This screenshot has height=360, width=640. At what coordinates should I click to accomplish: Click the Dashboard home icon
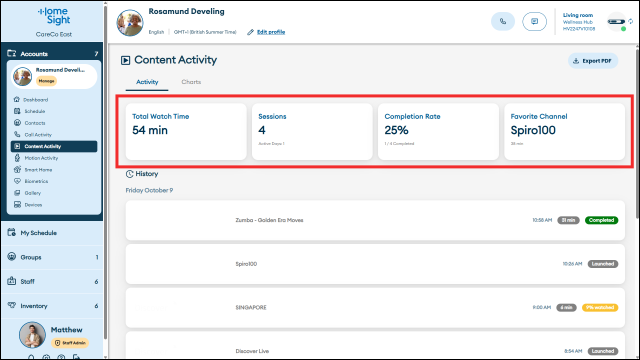pos(17,99)
